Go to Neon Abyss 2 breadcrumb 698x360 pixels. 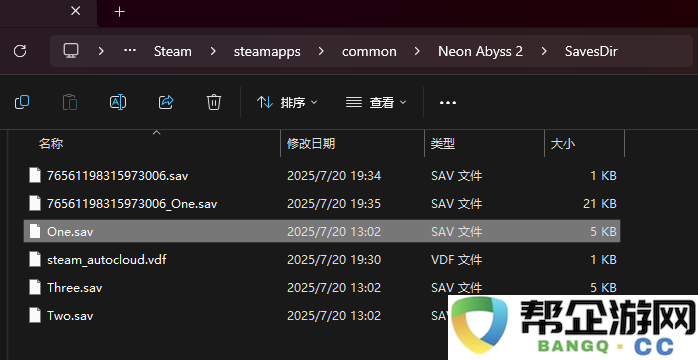click(x=480, y=52)
